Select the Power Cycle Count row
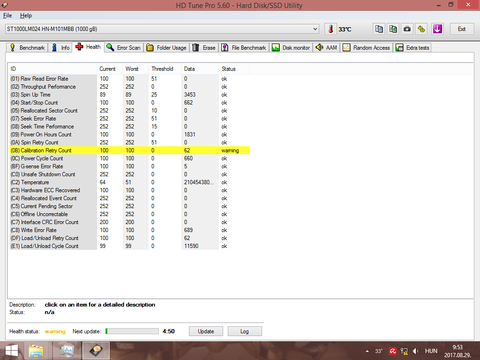Image resolution: width=480 pixels, height=360 pixels. pyautogui.click(x=129, y=158)
